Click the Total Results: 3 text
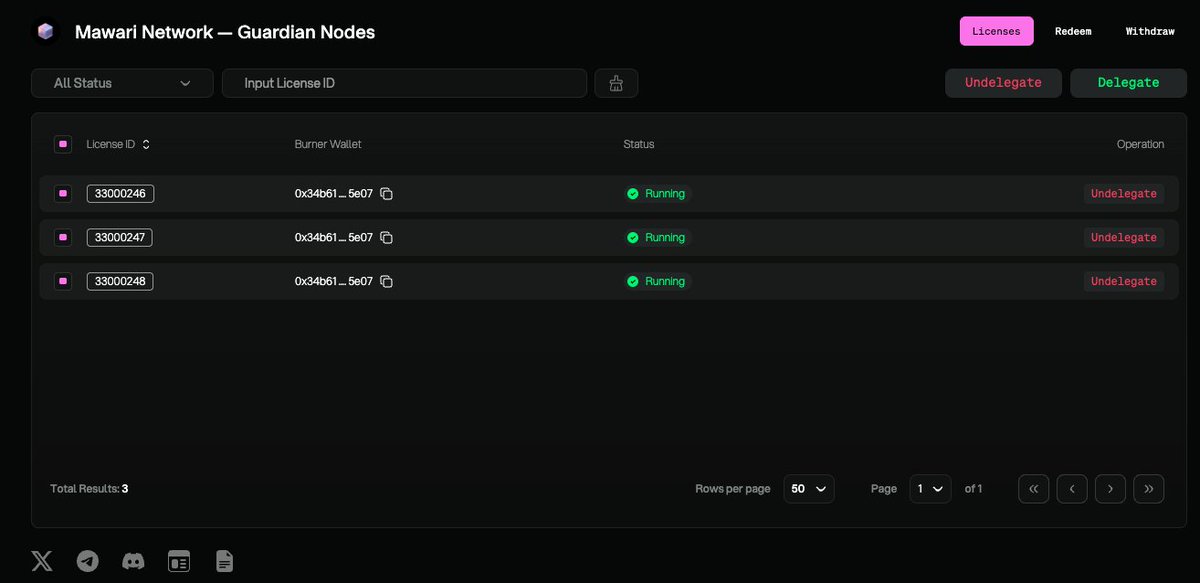 pyautogui.click(x=89, y=489)
